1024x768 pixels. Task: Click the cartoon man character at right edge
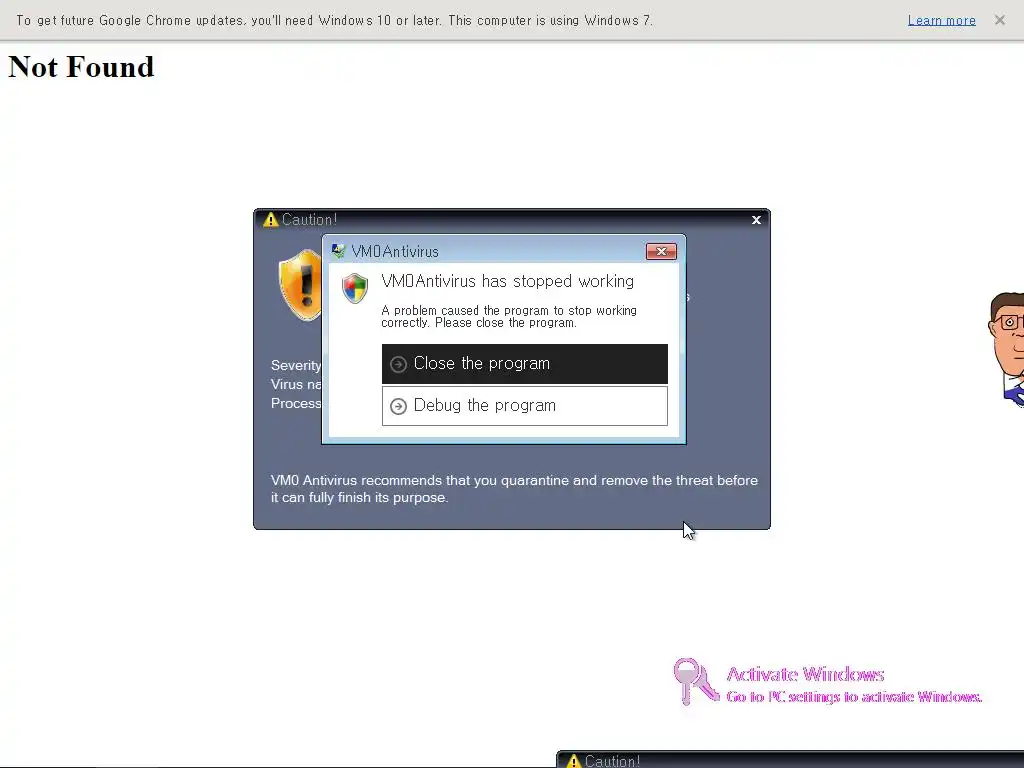pyautogui.click(x=1006, y=350)
